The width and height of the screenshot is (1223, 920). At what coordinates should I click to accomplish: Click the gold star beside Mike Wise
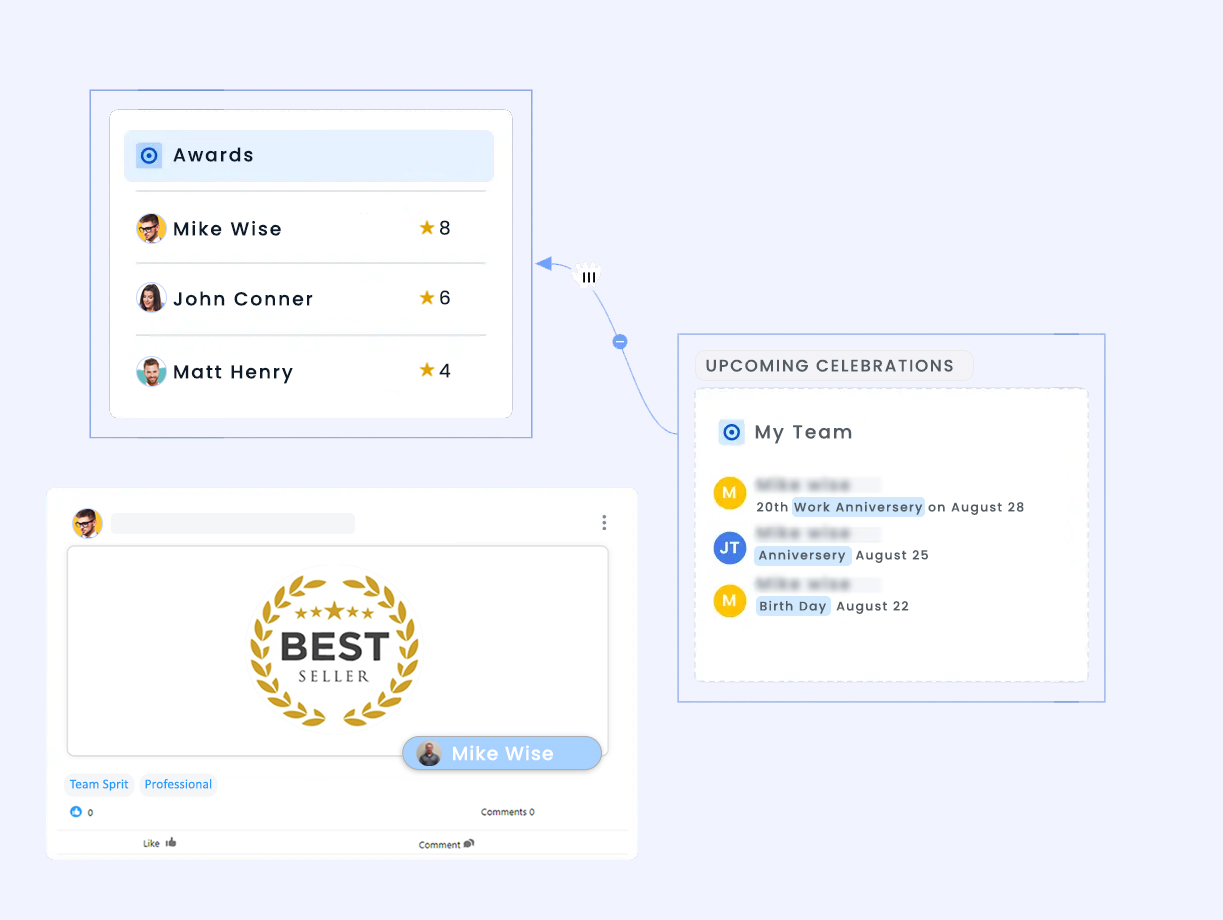(427, 228)
